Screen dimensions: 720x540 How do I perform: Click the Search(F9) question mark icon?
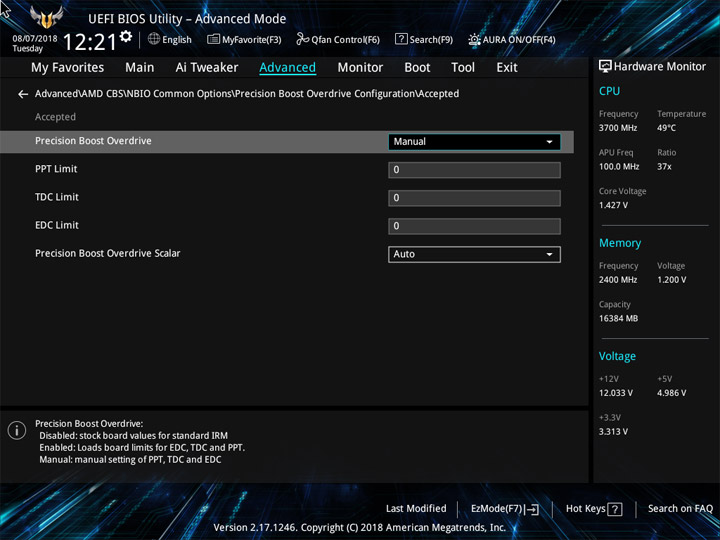pos(401,39)
